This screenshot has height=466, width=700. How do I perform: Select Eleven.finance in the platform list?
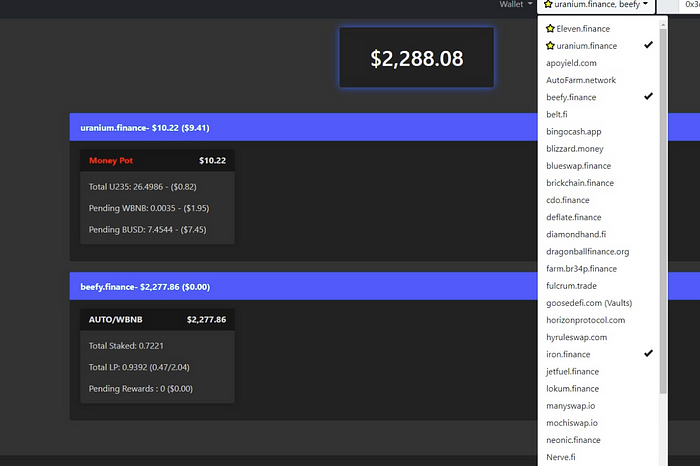[583, 29]
